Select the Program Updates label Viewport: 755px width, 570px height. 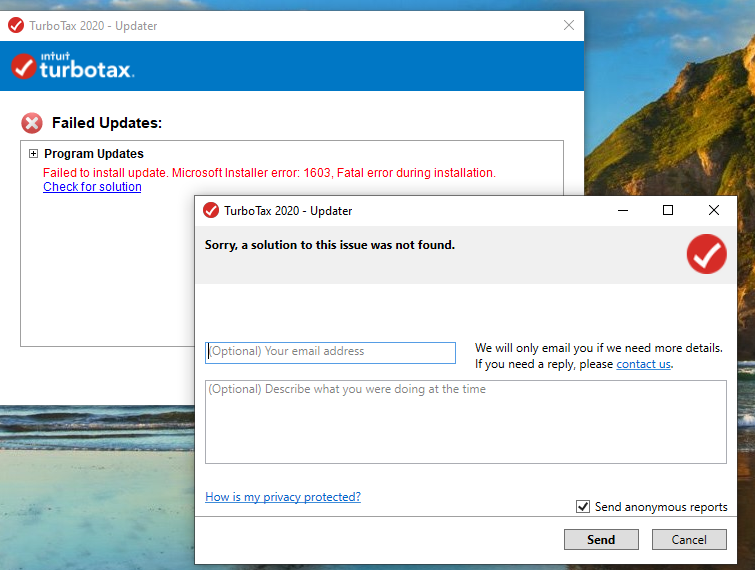(94, 154)
